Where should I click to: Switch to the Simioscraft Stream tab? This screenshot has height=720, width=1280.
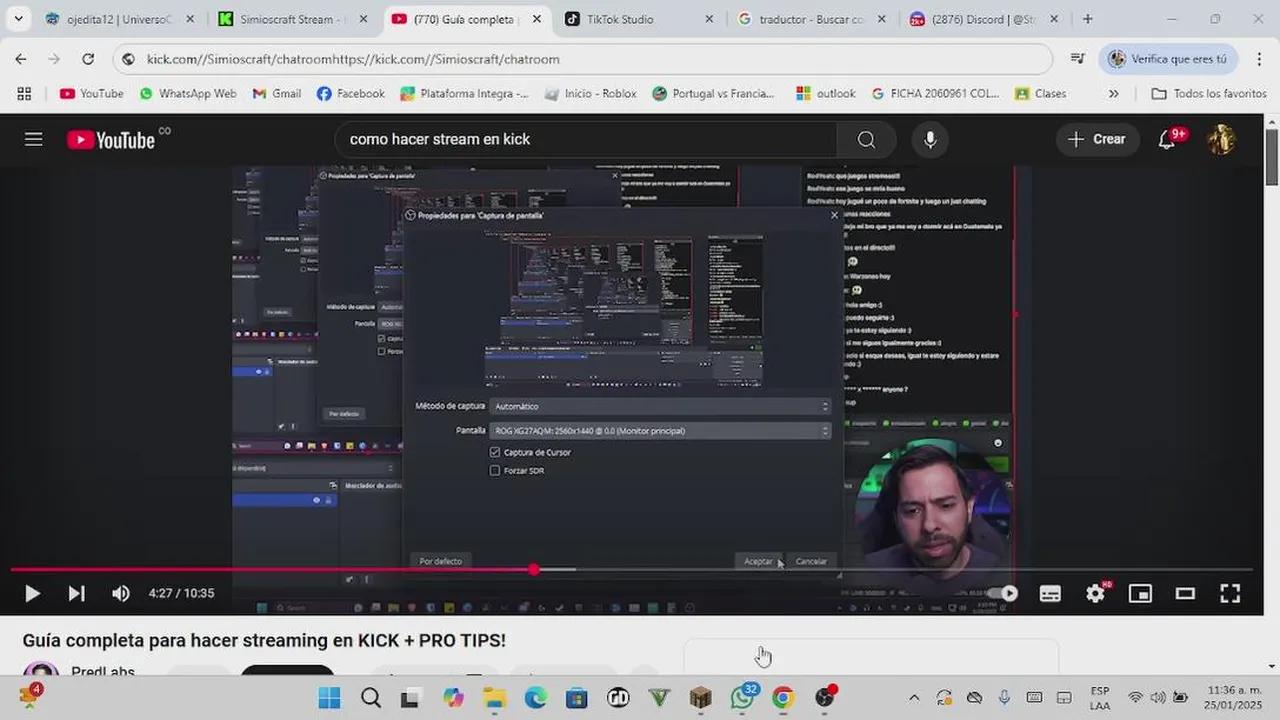tap(294, 19)
